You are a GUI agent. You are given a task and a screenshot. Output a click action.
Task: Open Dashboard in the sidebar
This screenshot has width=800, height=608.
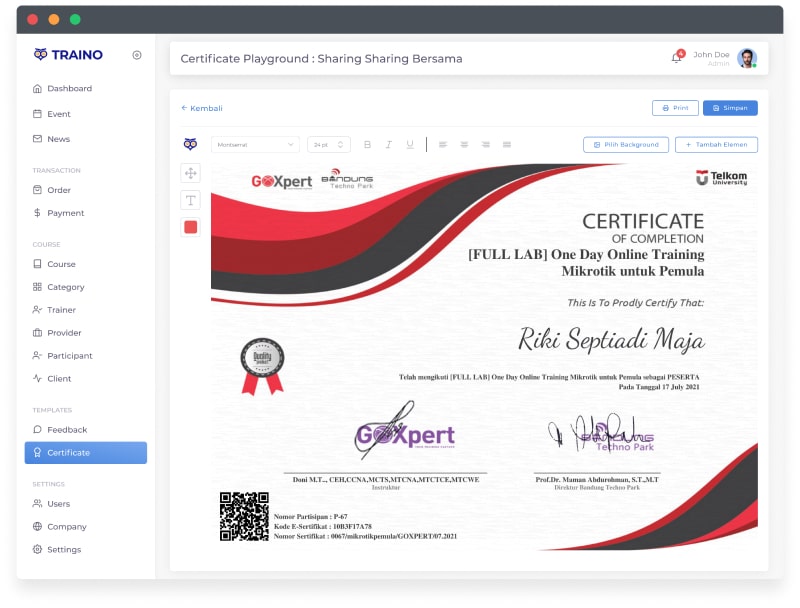click(69, 88)
